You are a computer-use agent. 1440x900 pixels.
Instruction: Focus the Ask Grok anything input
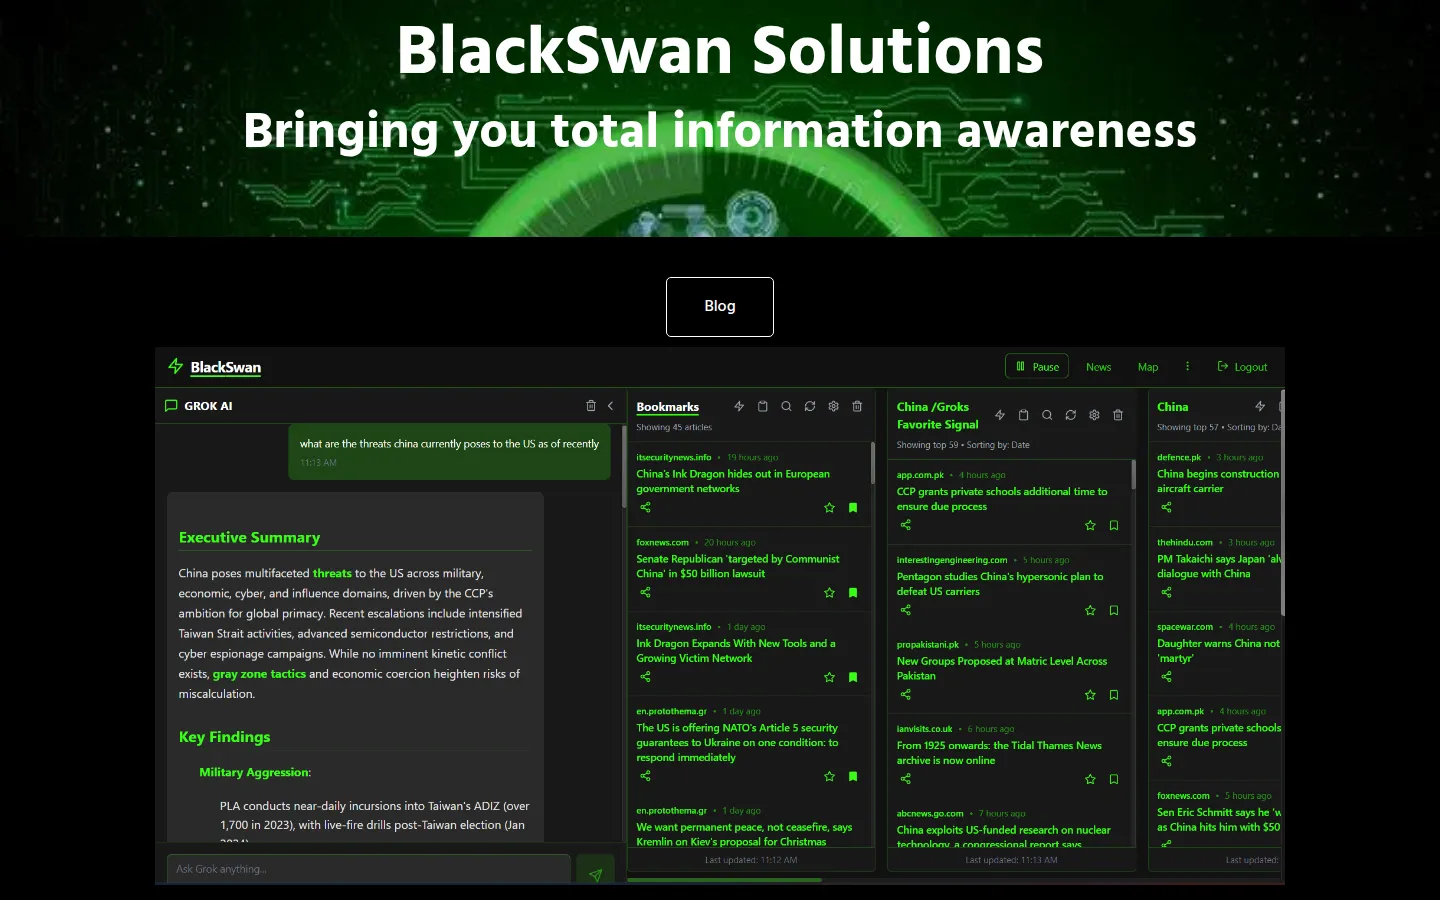[368, 869]
